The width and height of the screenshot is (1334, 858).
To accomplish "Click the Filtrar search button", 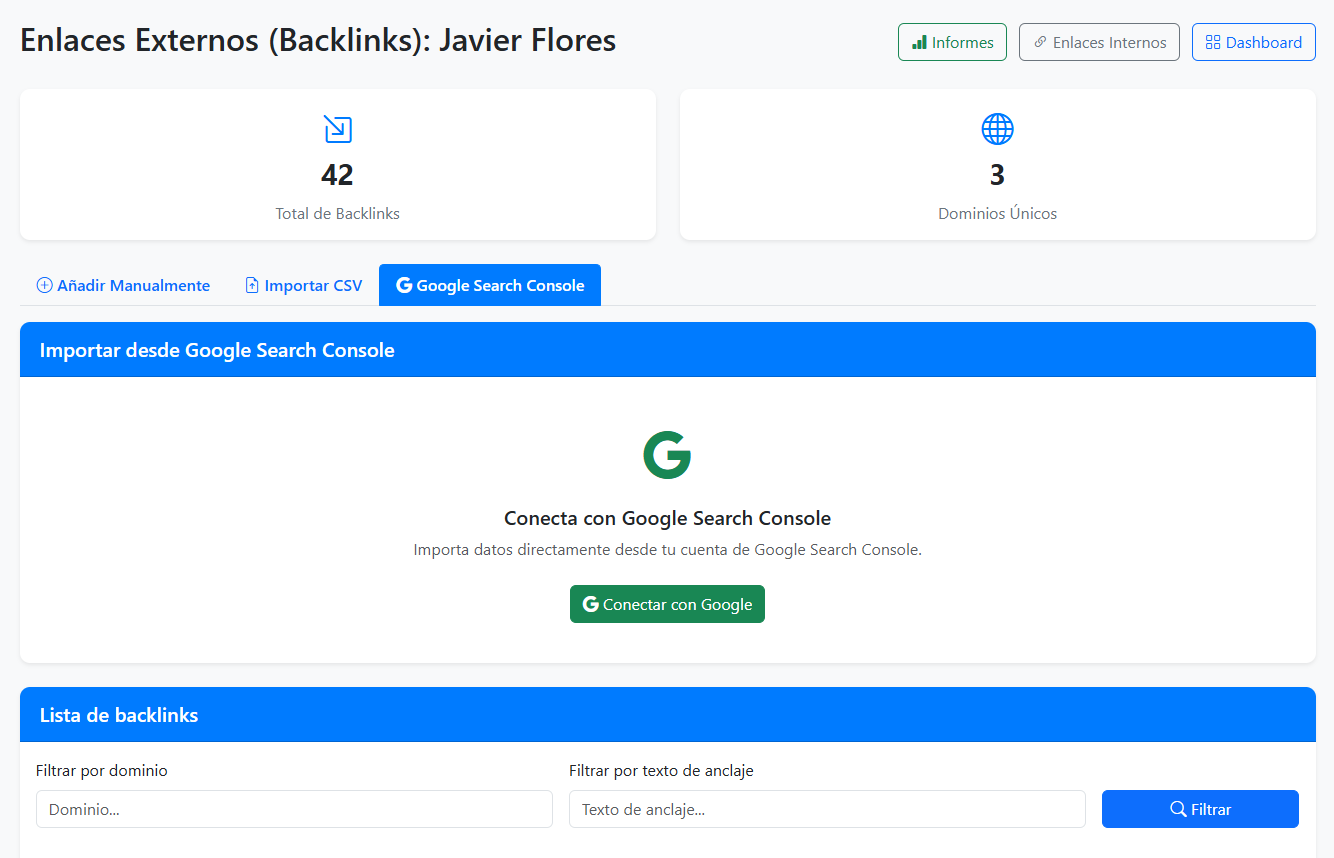I will [x=1200, y=809].
